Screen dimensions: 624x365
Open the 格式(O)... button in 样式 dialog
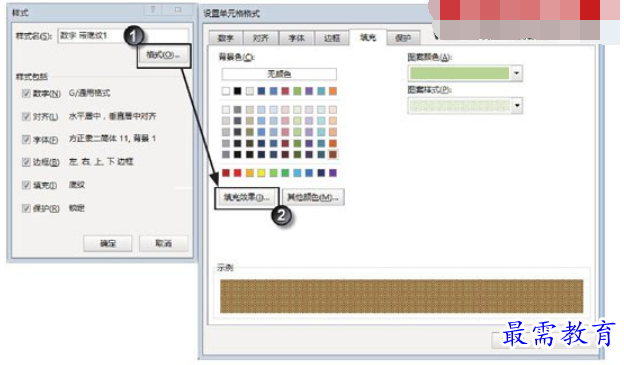(164, 55)
